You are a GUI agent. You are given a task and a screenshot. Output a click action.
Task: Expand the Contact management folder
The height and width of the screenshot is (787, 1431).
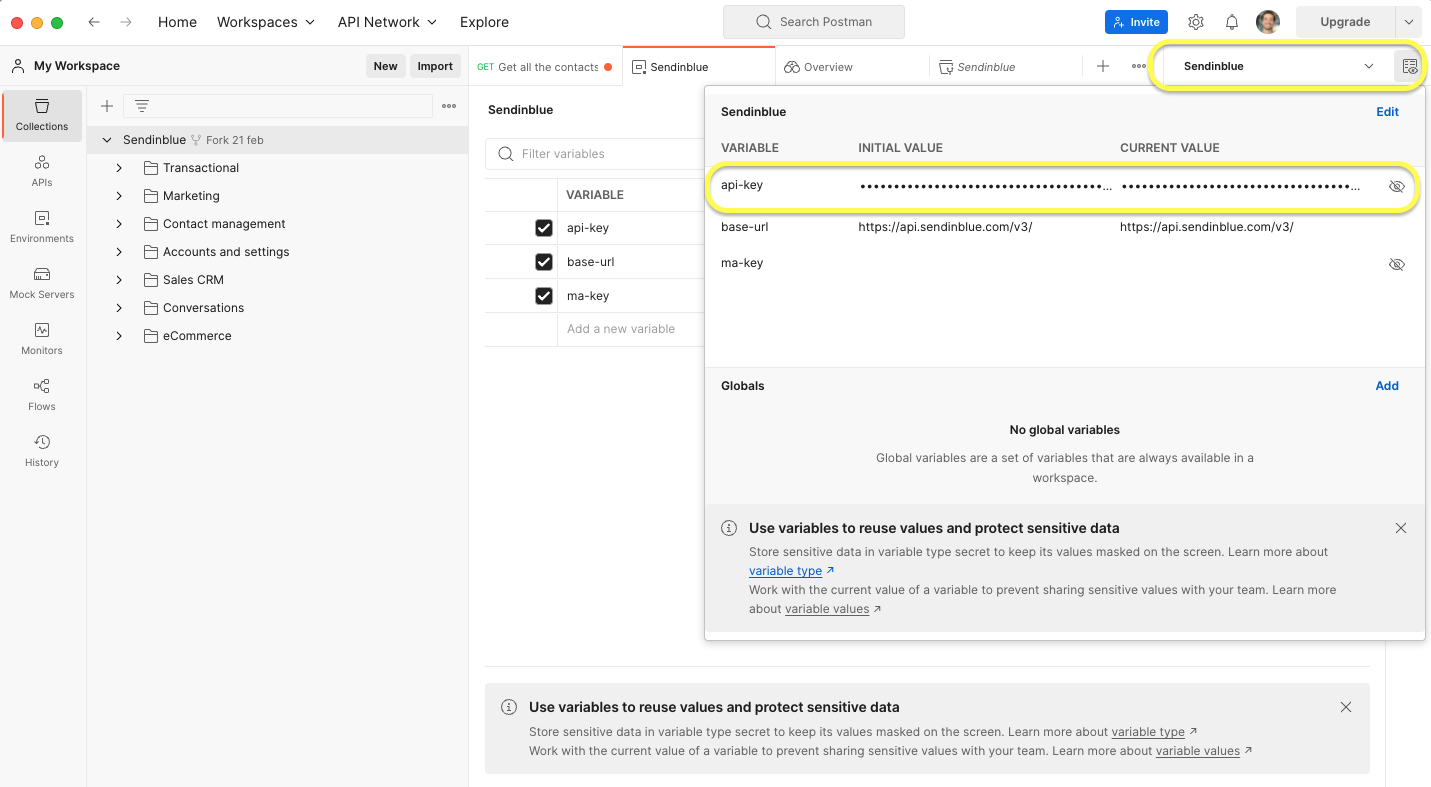point(119,224)
